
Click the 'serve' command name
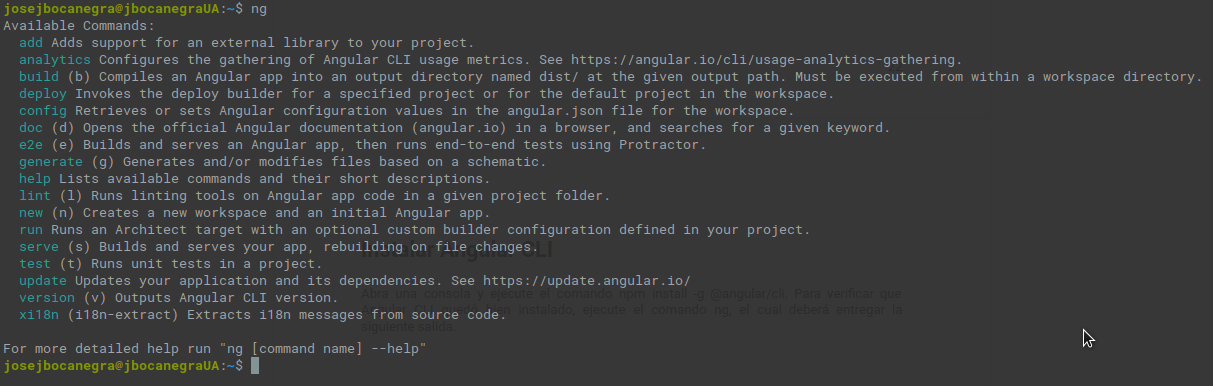[39, 246]
